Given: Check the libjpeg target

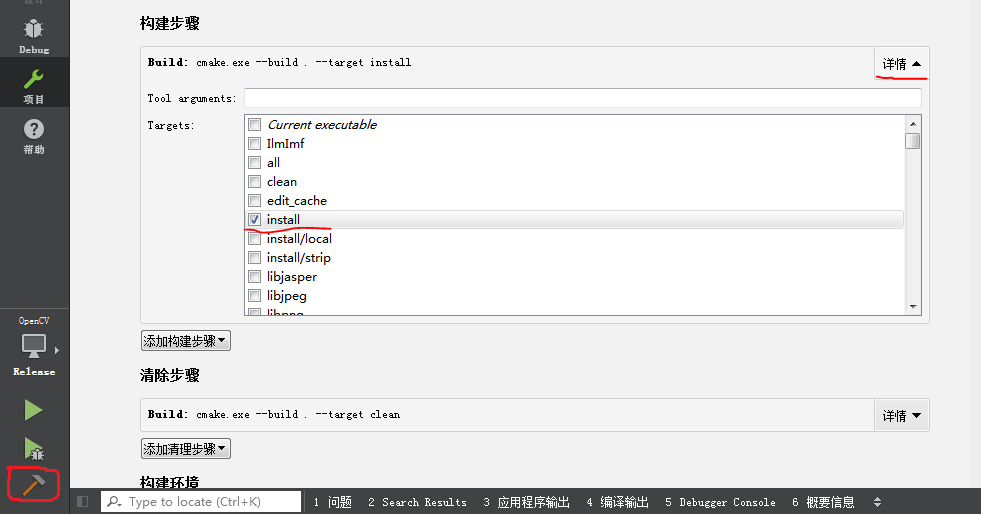Looking at the screenshot, I should pos(255,296).
